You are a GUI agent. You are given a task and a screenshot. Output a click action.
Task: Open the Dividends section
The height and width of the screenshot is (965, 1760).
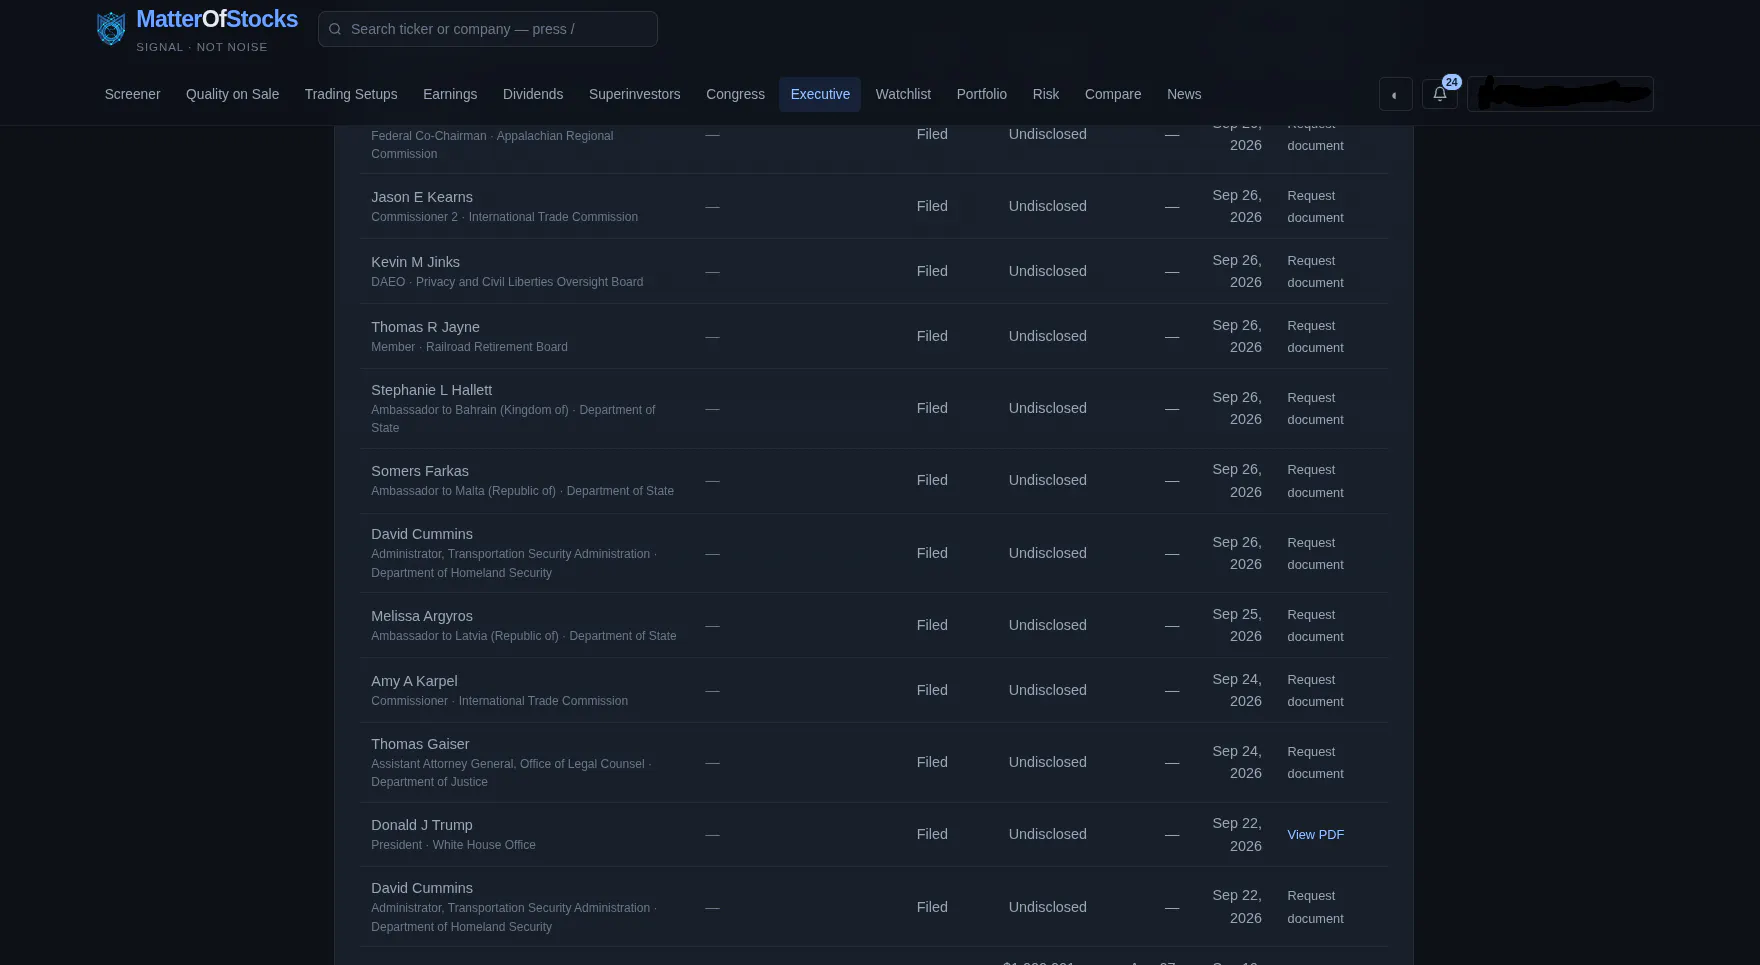pos(533,94)
